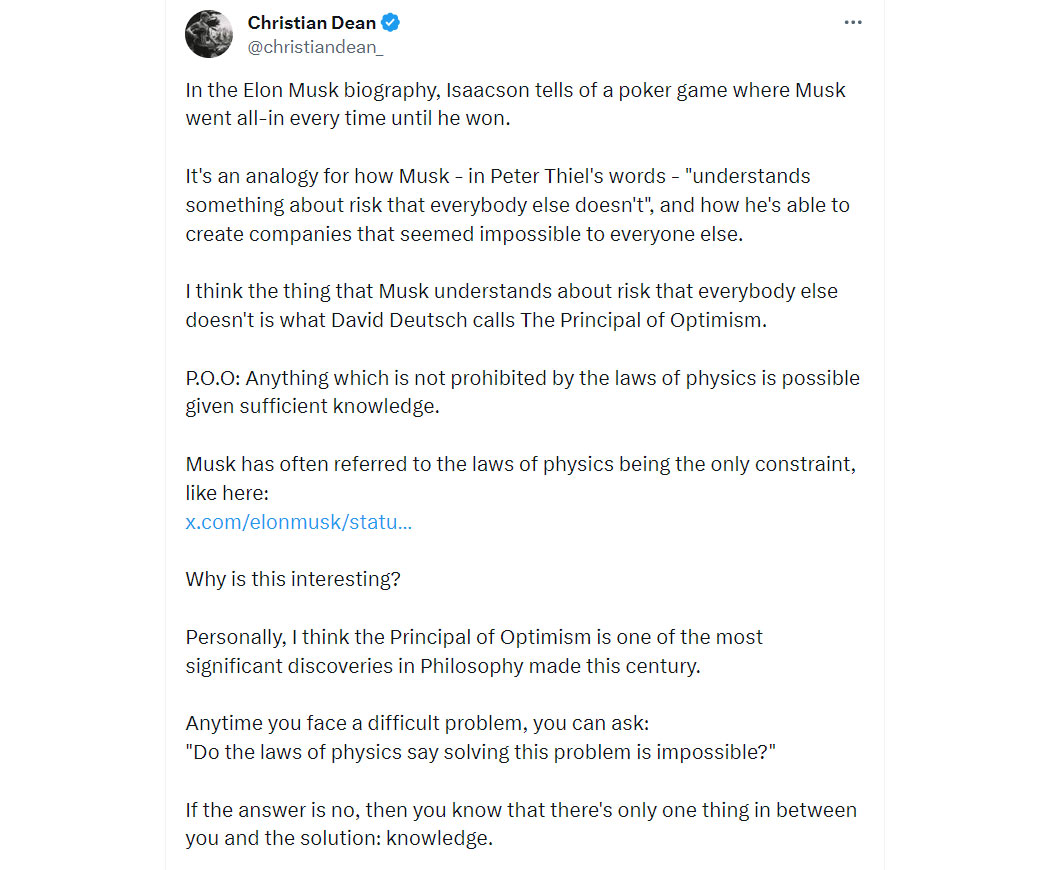Viewport: 1050px width, 870px height.
Task: Click the final 'If the answer is no' paragraph
Action: click(x=521, y=824)
